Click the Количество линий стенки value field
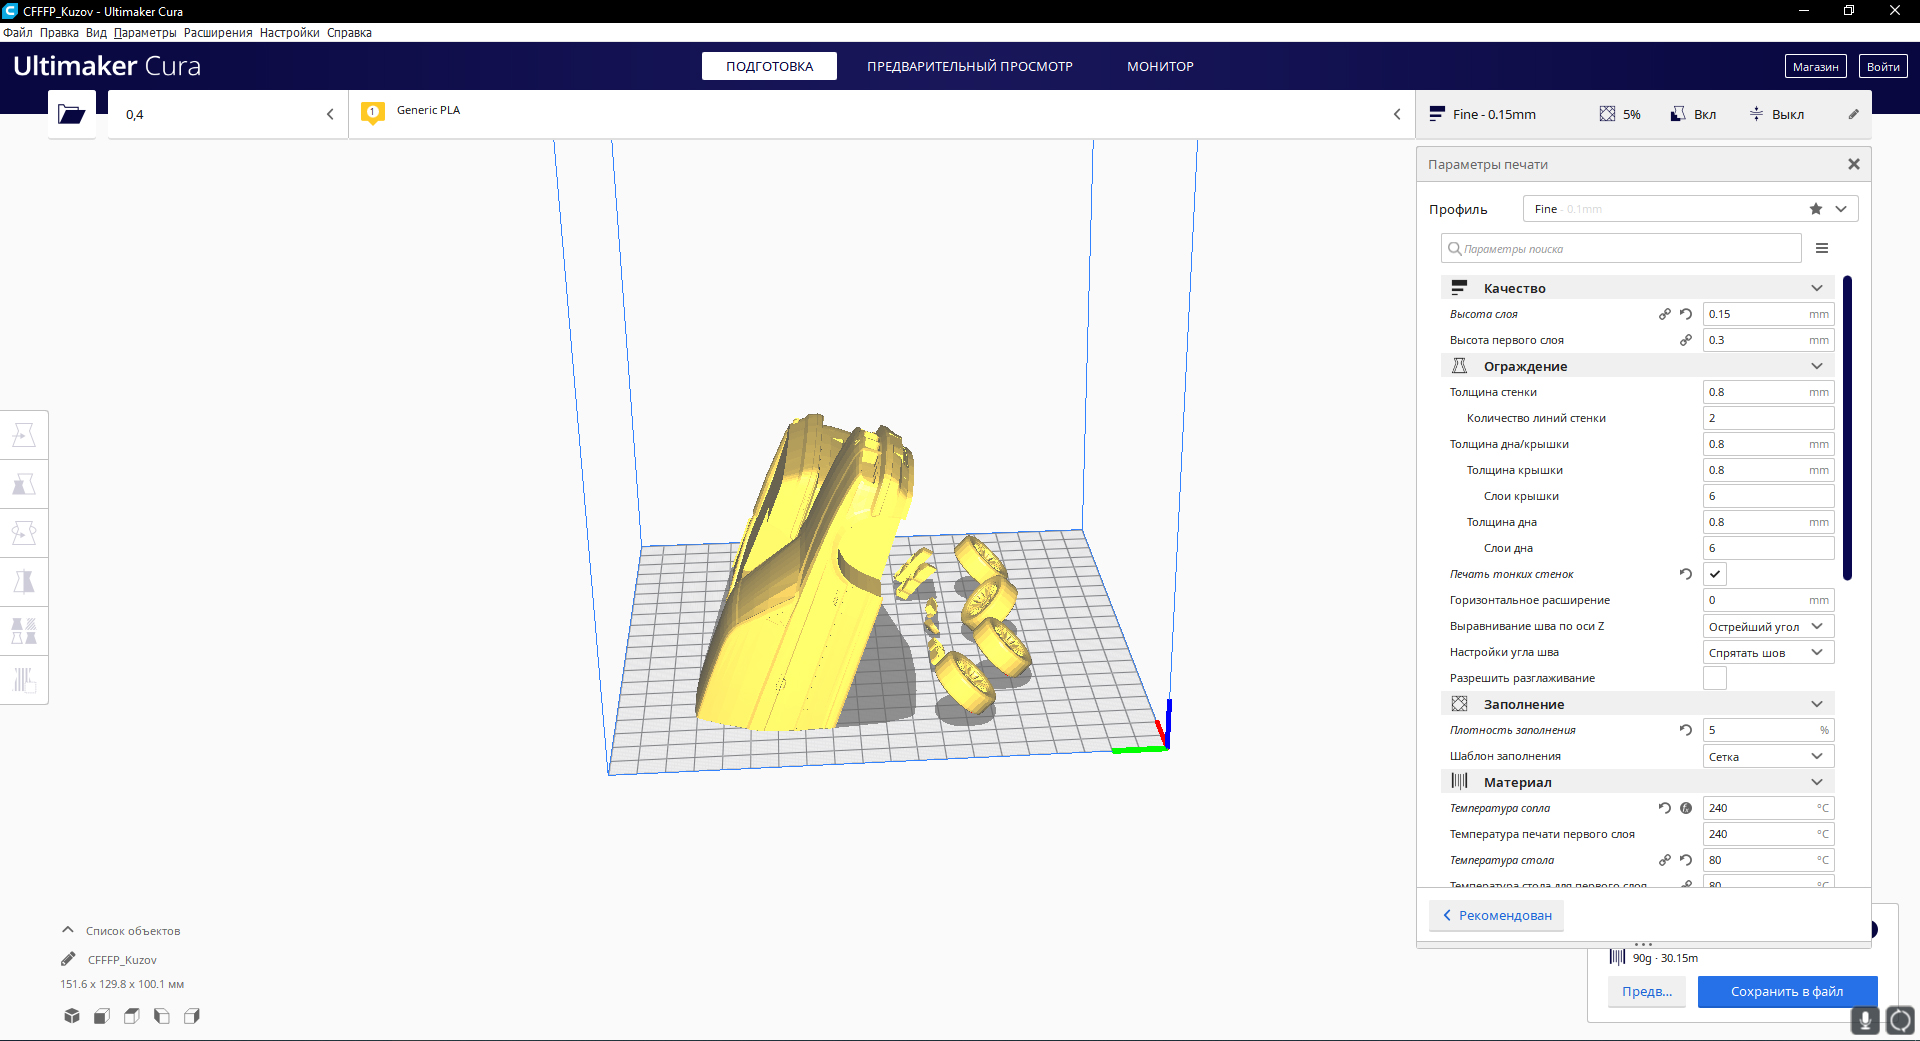The image size is (1920, 1041). click(x=1768, y=418)
